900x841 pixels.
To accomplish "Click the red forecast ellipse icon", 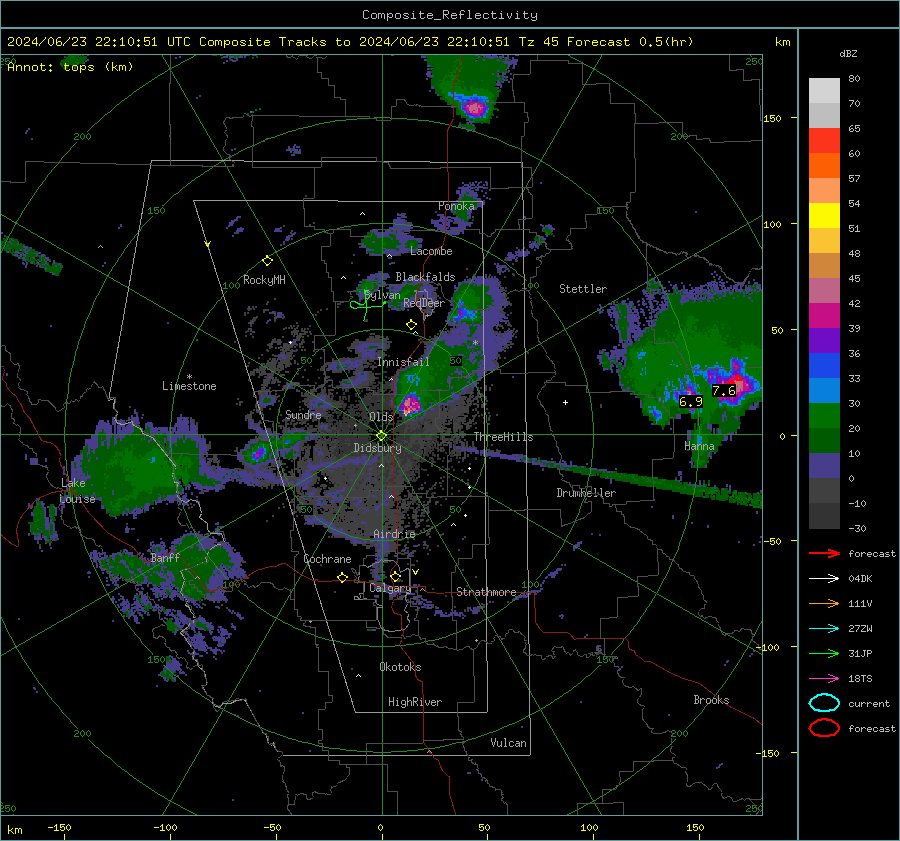I will (824, 728).
